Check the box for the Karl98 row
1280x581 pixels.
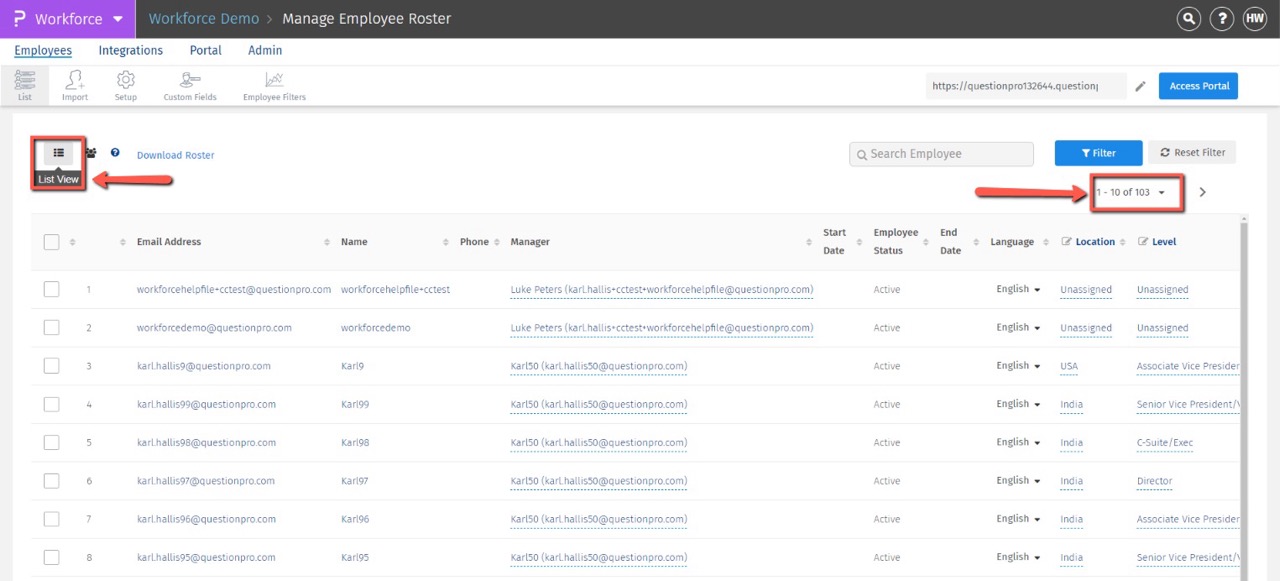[x=52, y=443]
